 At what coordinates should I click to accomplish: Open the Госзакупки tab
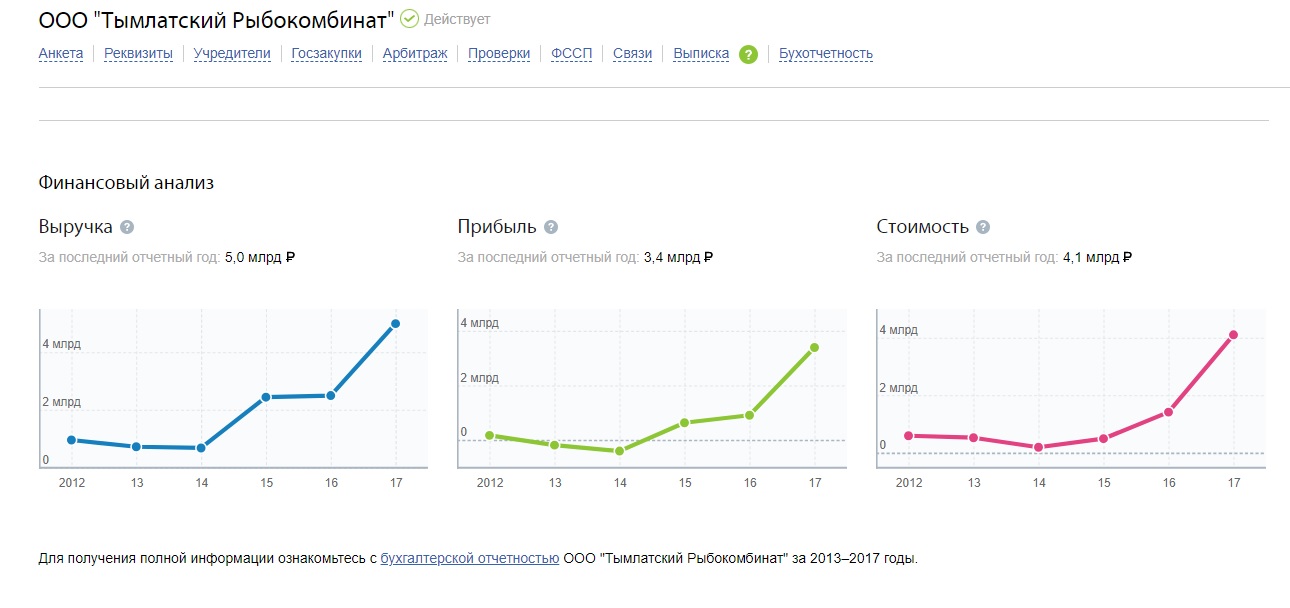click(327, 54)
